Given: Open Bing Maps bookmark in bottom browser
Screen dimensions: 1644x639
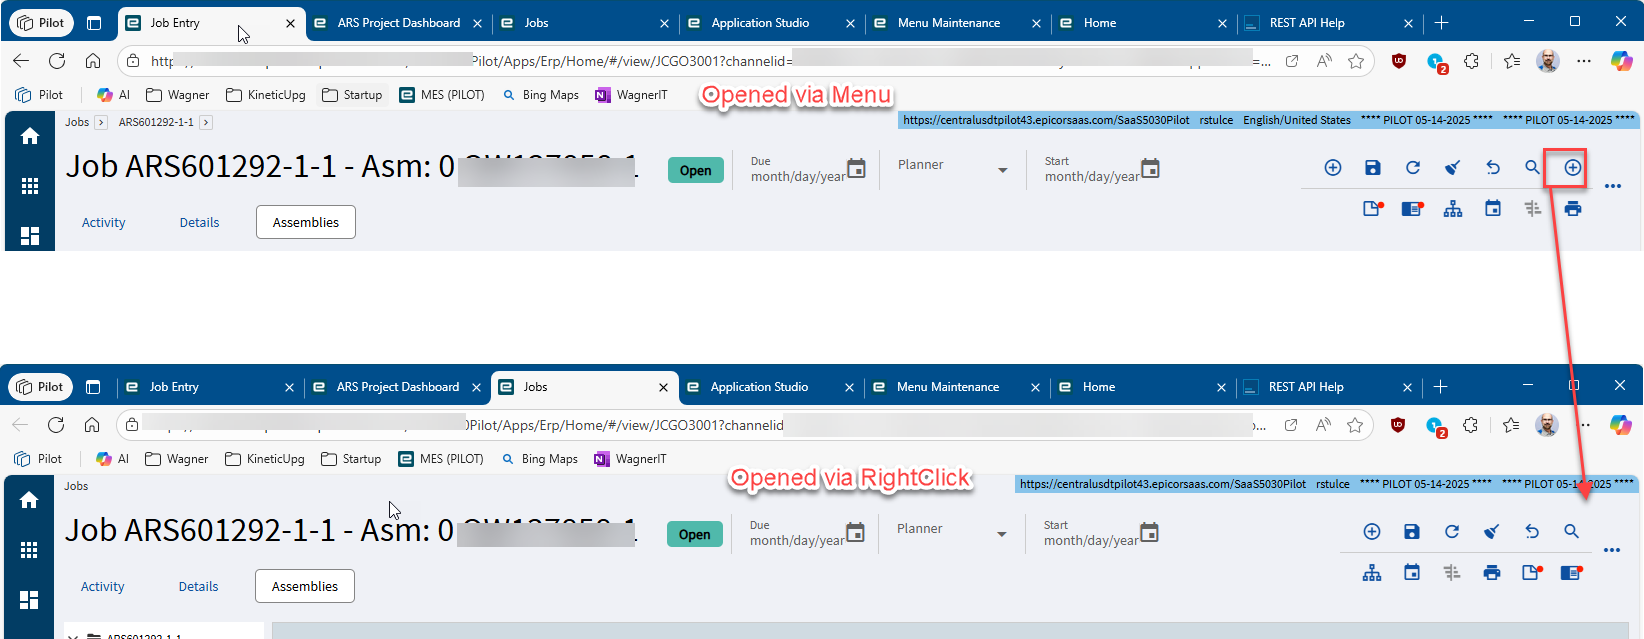Looking at the screenshot, I should coord(540,459).
